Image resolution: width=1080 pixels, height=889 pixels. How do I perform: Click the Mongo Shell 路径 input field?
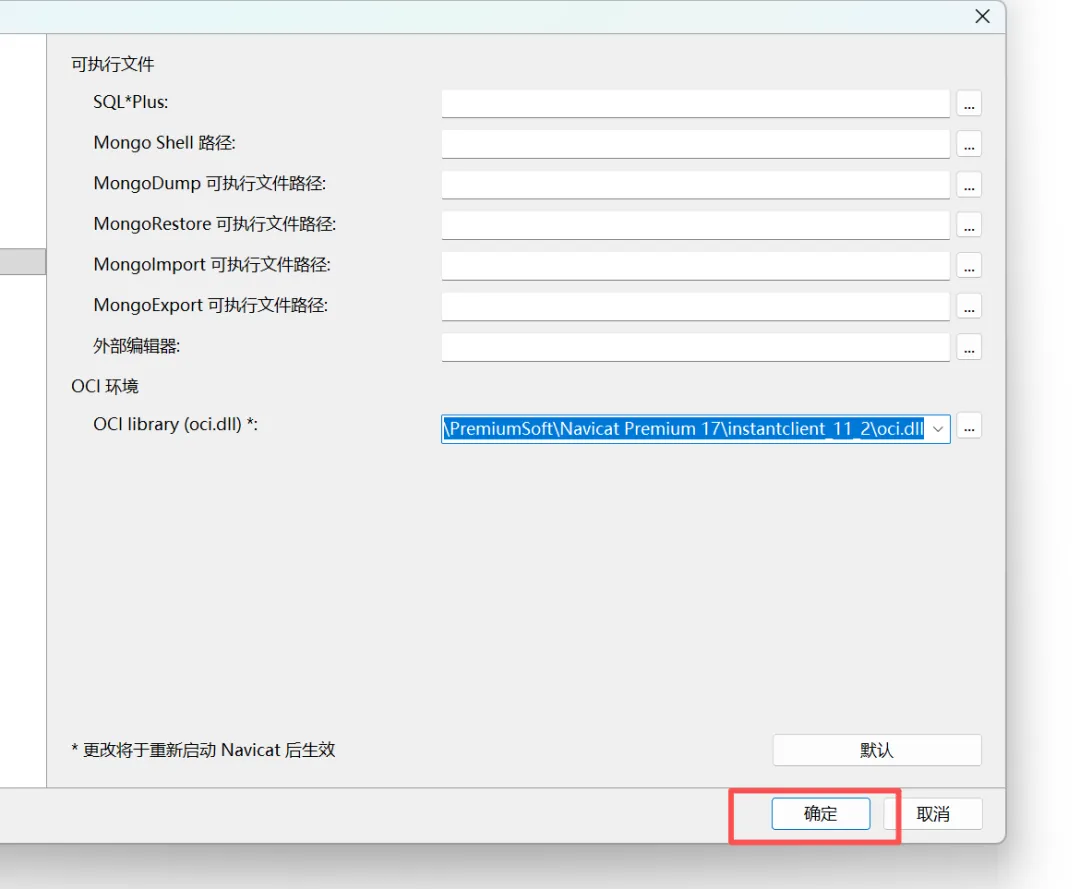pos(696,144)
